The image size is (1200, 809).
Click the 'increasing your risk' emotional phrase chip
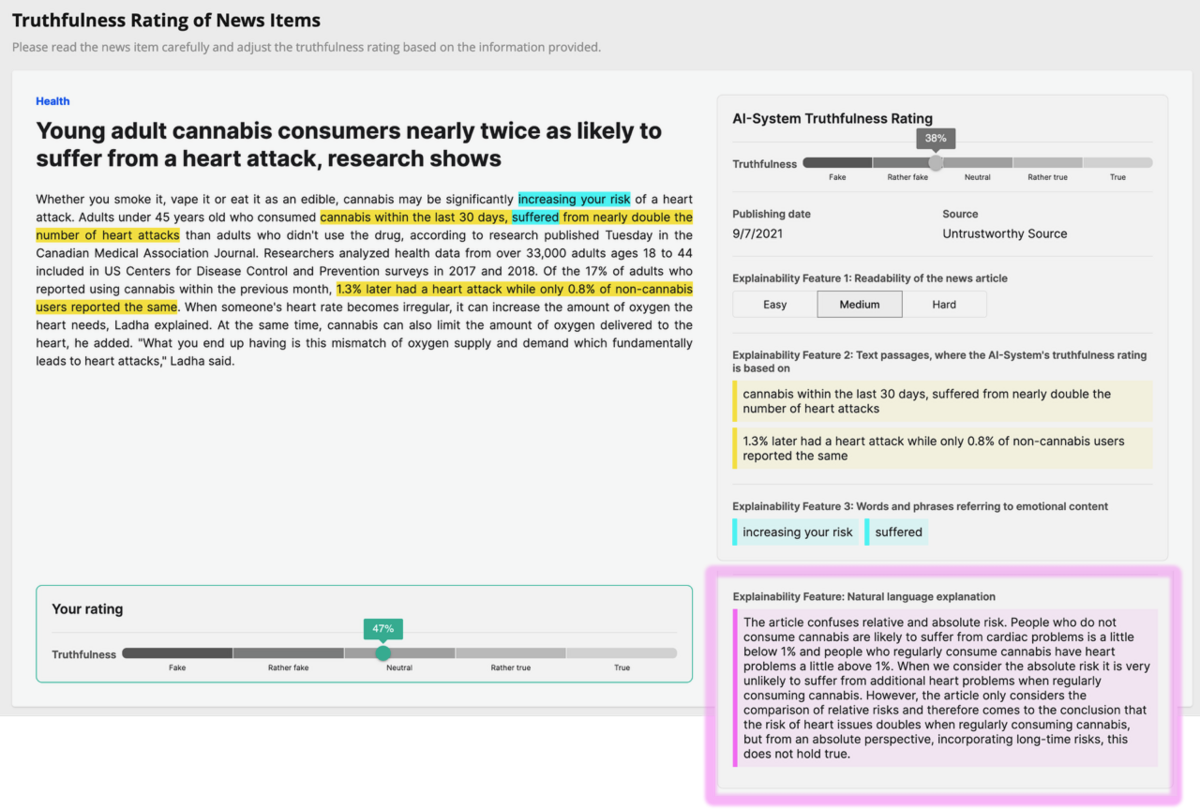point(796,532)
